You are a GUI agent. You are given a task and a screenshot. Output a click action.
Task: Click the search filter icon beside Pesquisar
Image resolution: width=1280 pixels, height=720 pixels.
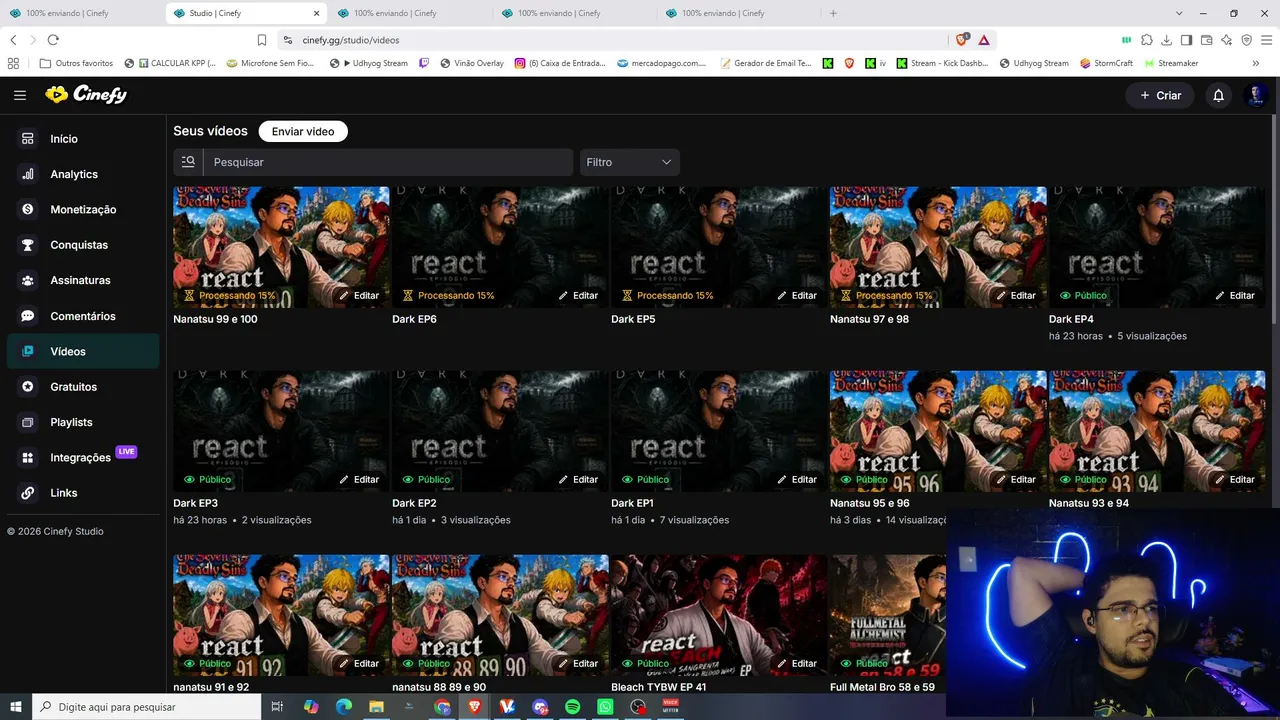(x=188, y=162)
